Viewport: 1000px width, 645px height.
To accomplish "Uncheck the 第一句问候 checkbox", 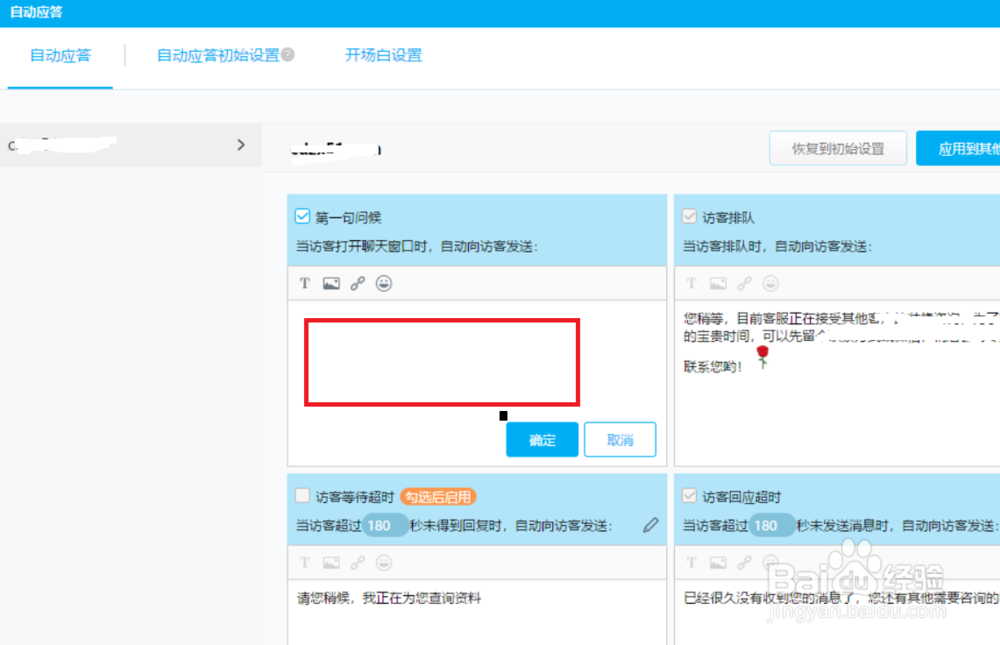I will pyautogui.click(x=302, y=216).
